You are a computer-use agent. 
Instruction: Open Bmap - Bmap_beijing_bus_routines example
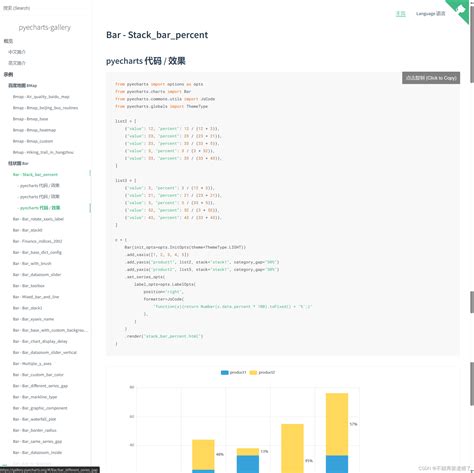(x=45, y=108)
